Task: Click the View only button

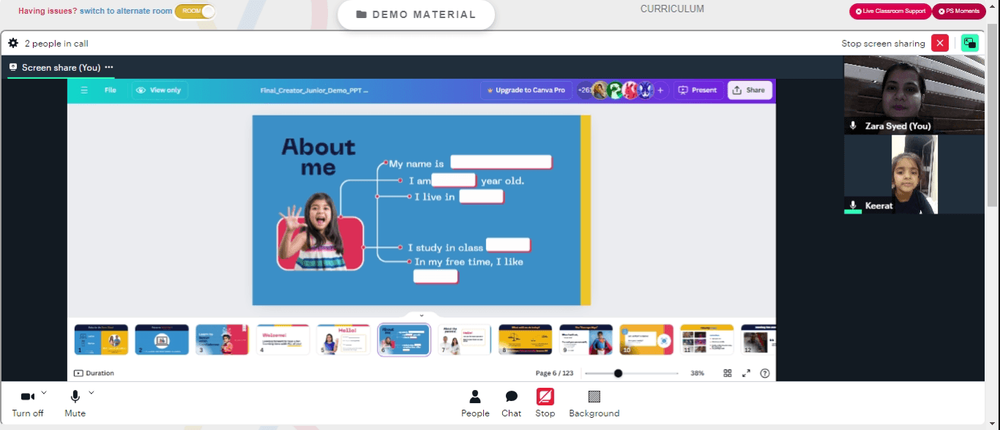Action: [x=159, y=90]
